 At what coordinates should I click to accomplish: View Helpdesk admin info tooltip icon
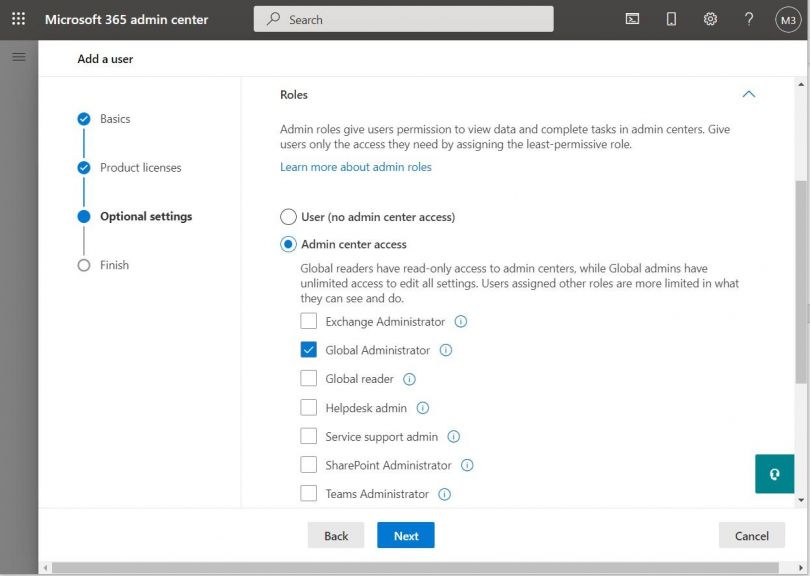tap(422, 408)
